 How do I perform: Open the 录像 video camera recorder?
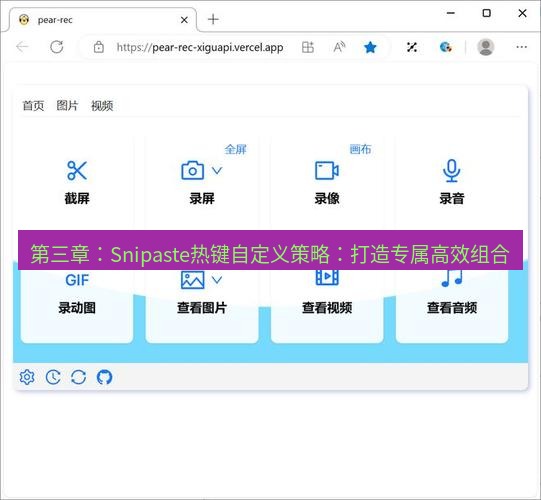327,170
